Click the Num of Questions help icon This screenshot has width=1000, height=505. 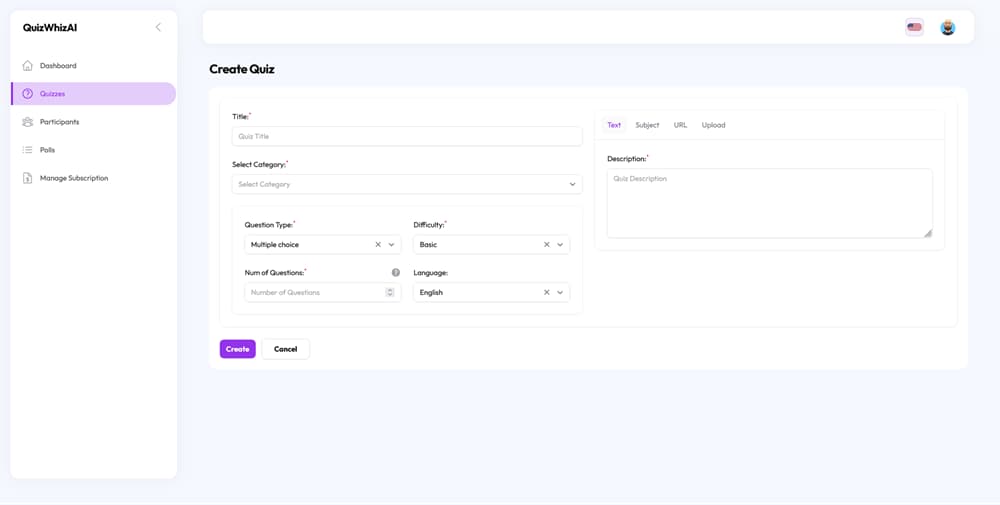point(395,272)
